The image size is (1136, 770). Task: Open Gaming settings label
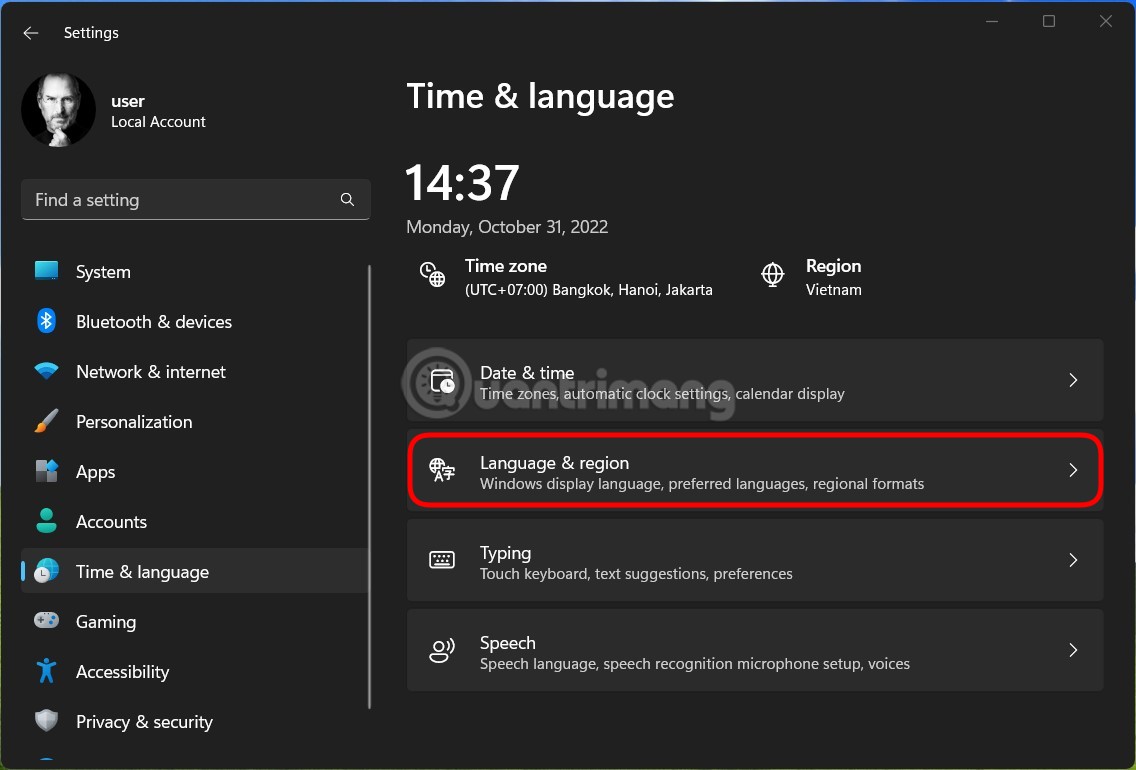(106, 622)
